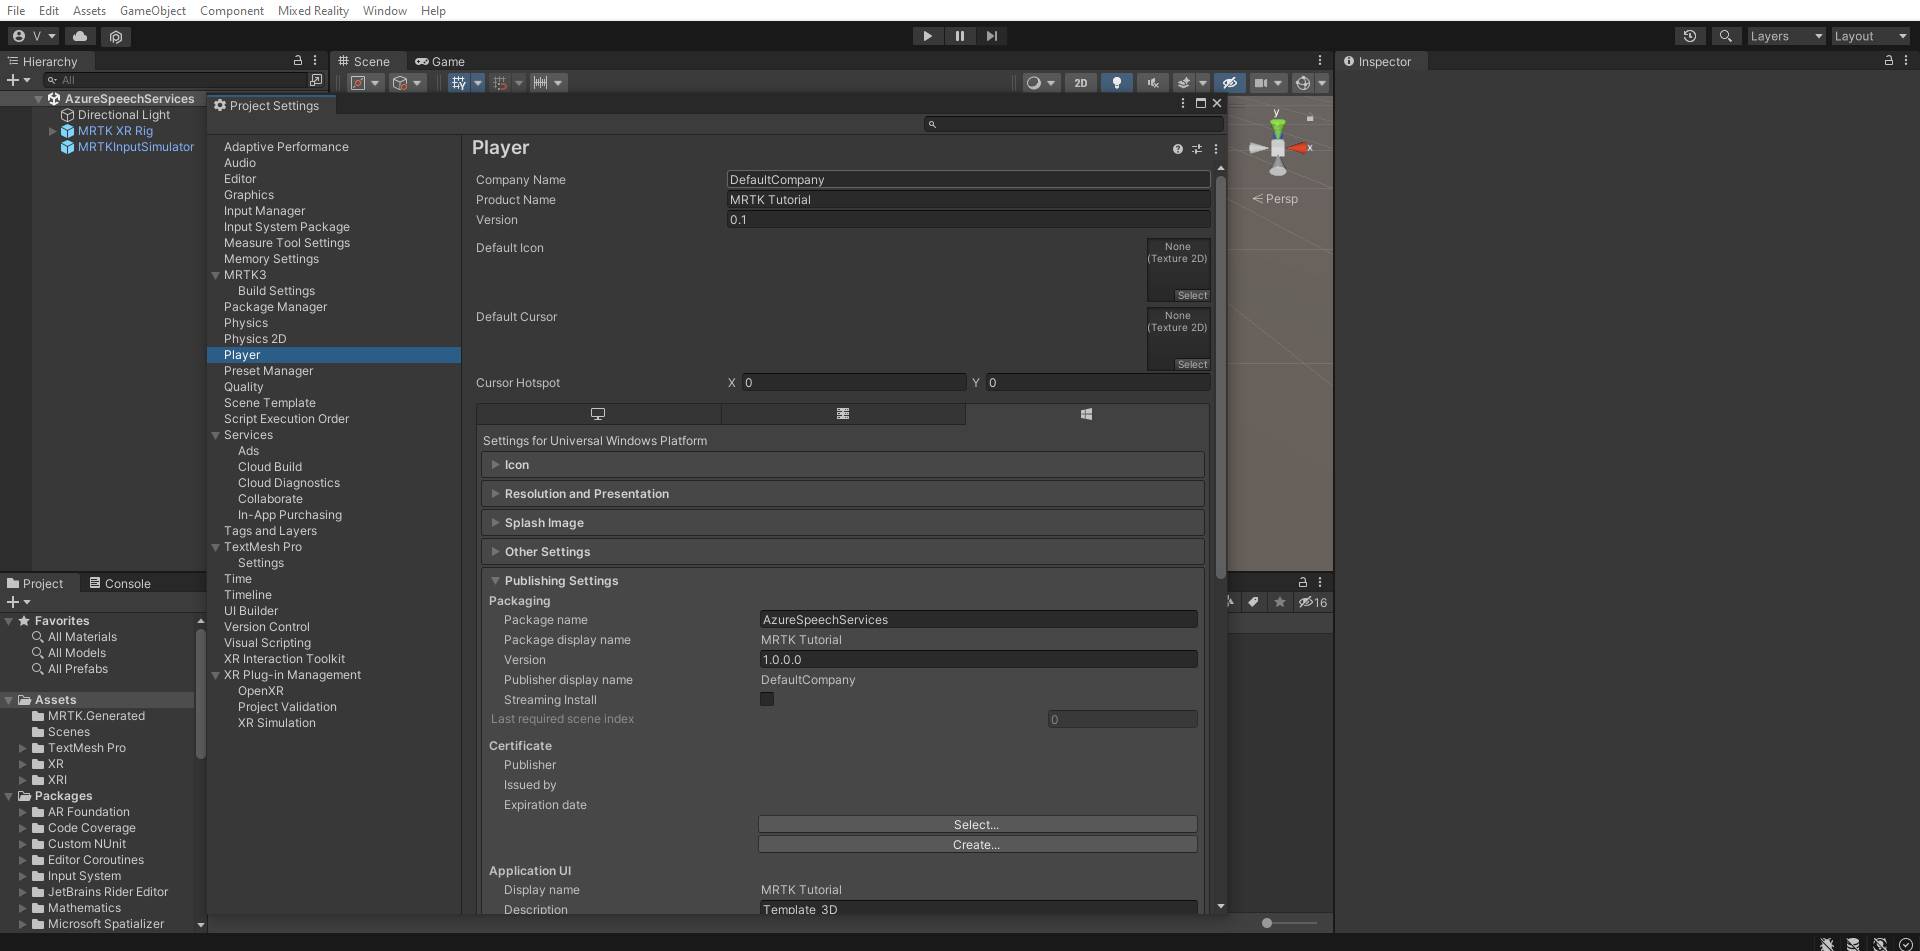
Task: Click the Company Name input field
Action: [968, 180]
